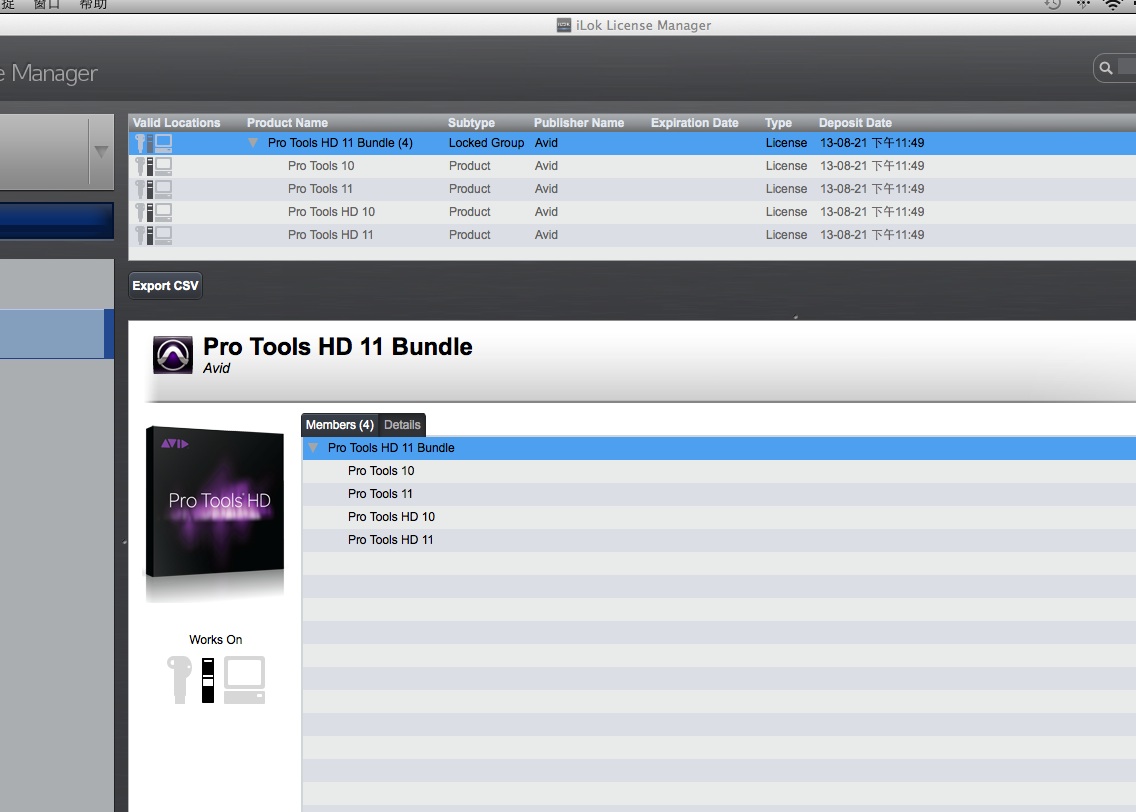Click the iLok key icon under Works On

pos(180,679)
